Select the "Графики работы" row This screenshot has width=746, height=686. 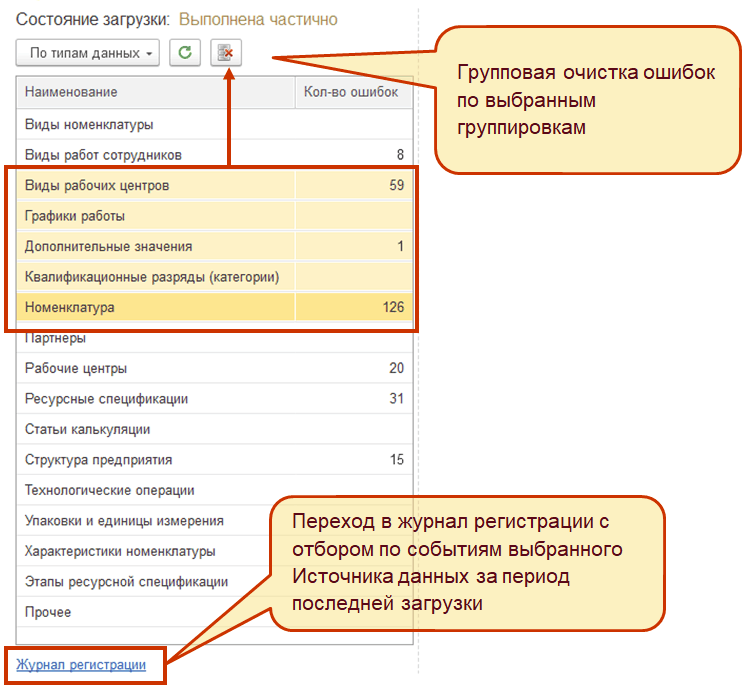[x=215, y=216]
